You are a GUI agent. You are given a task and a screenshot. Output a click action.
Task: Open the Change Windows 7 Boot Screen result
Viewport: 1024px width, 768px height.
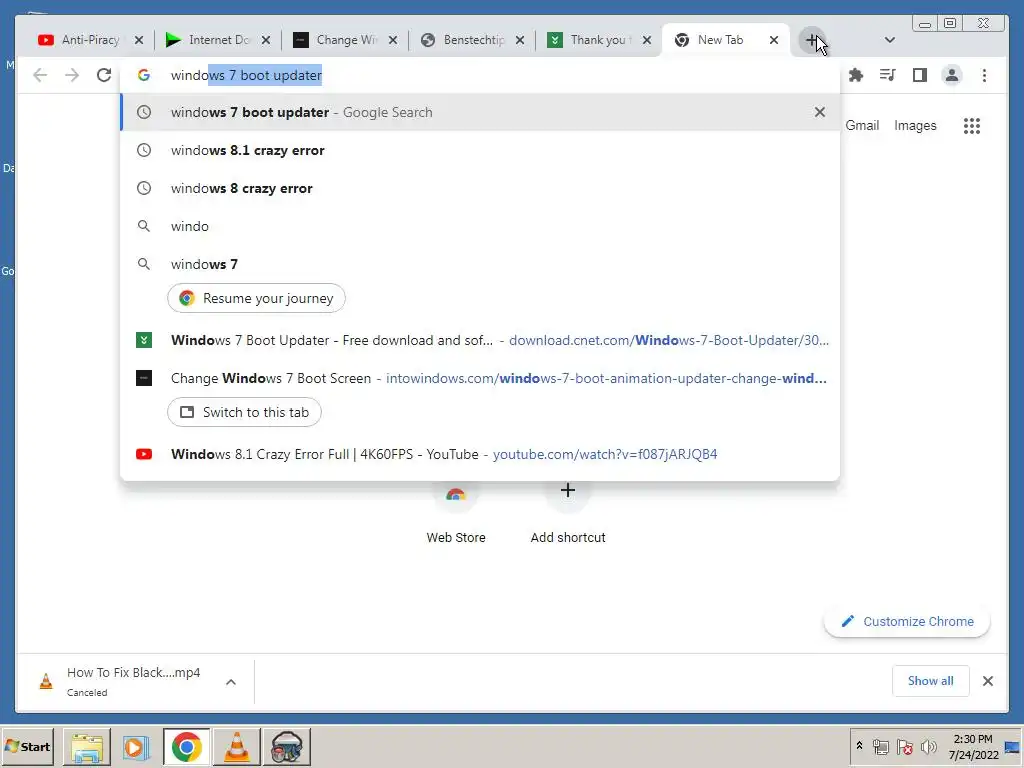[480, 378]
